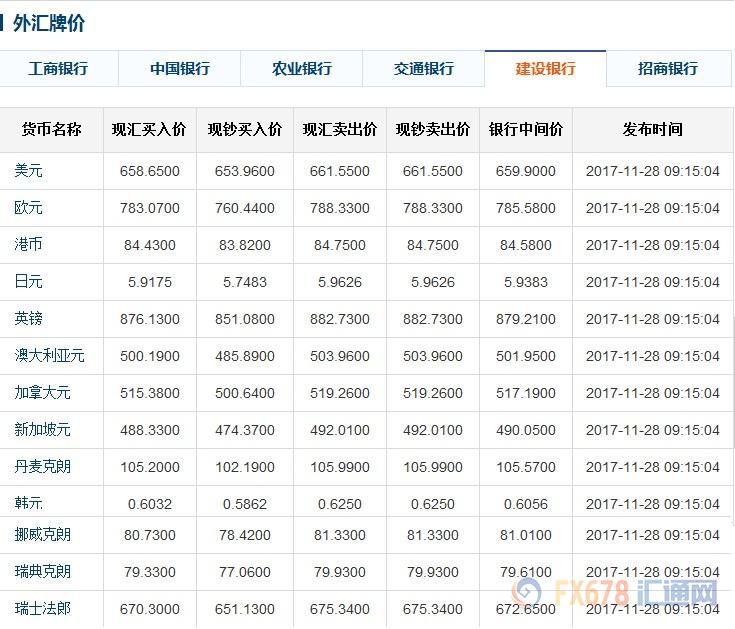Click the 挪威克朗 value 80.7300
The height and width of the screenshot is (629, 735).
pos(150,535)
